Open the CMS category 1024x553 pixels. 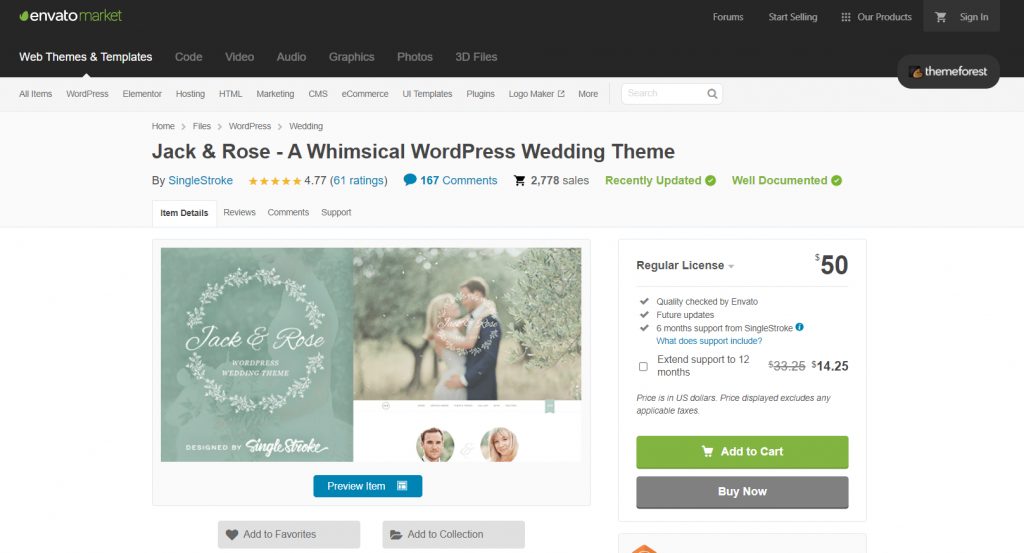(x=318, y=94)
